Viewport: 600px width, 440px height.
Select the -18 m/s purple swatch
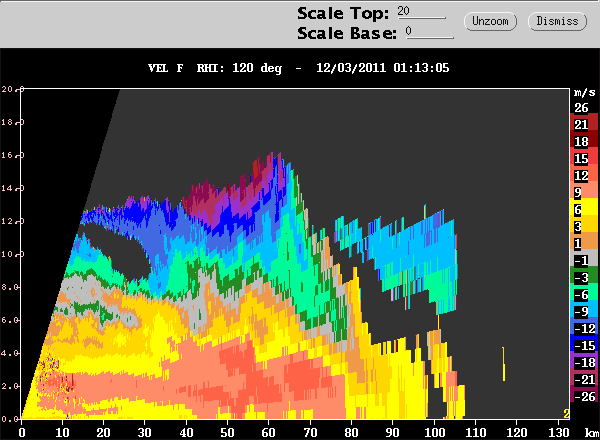pos(584,359)
